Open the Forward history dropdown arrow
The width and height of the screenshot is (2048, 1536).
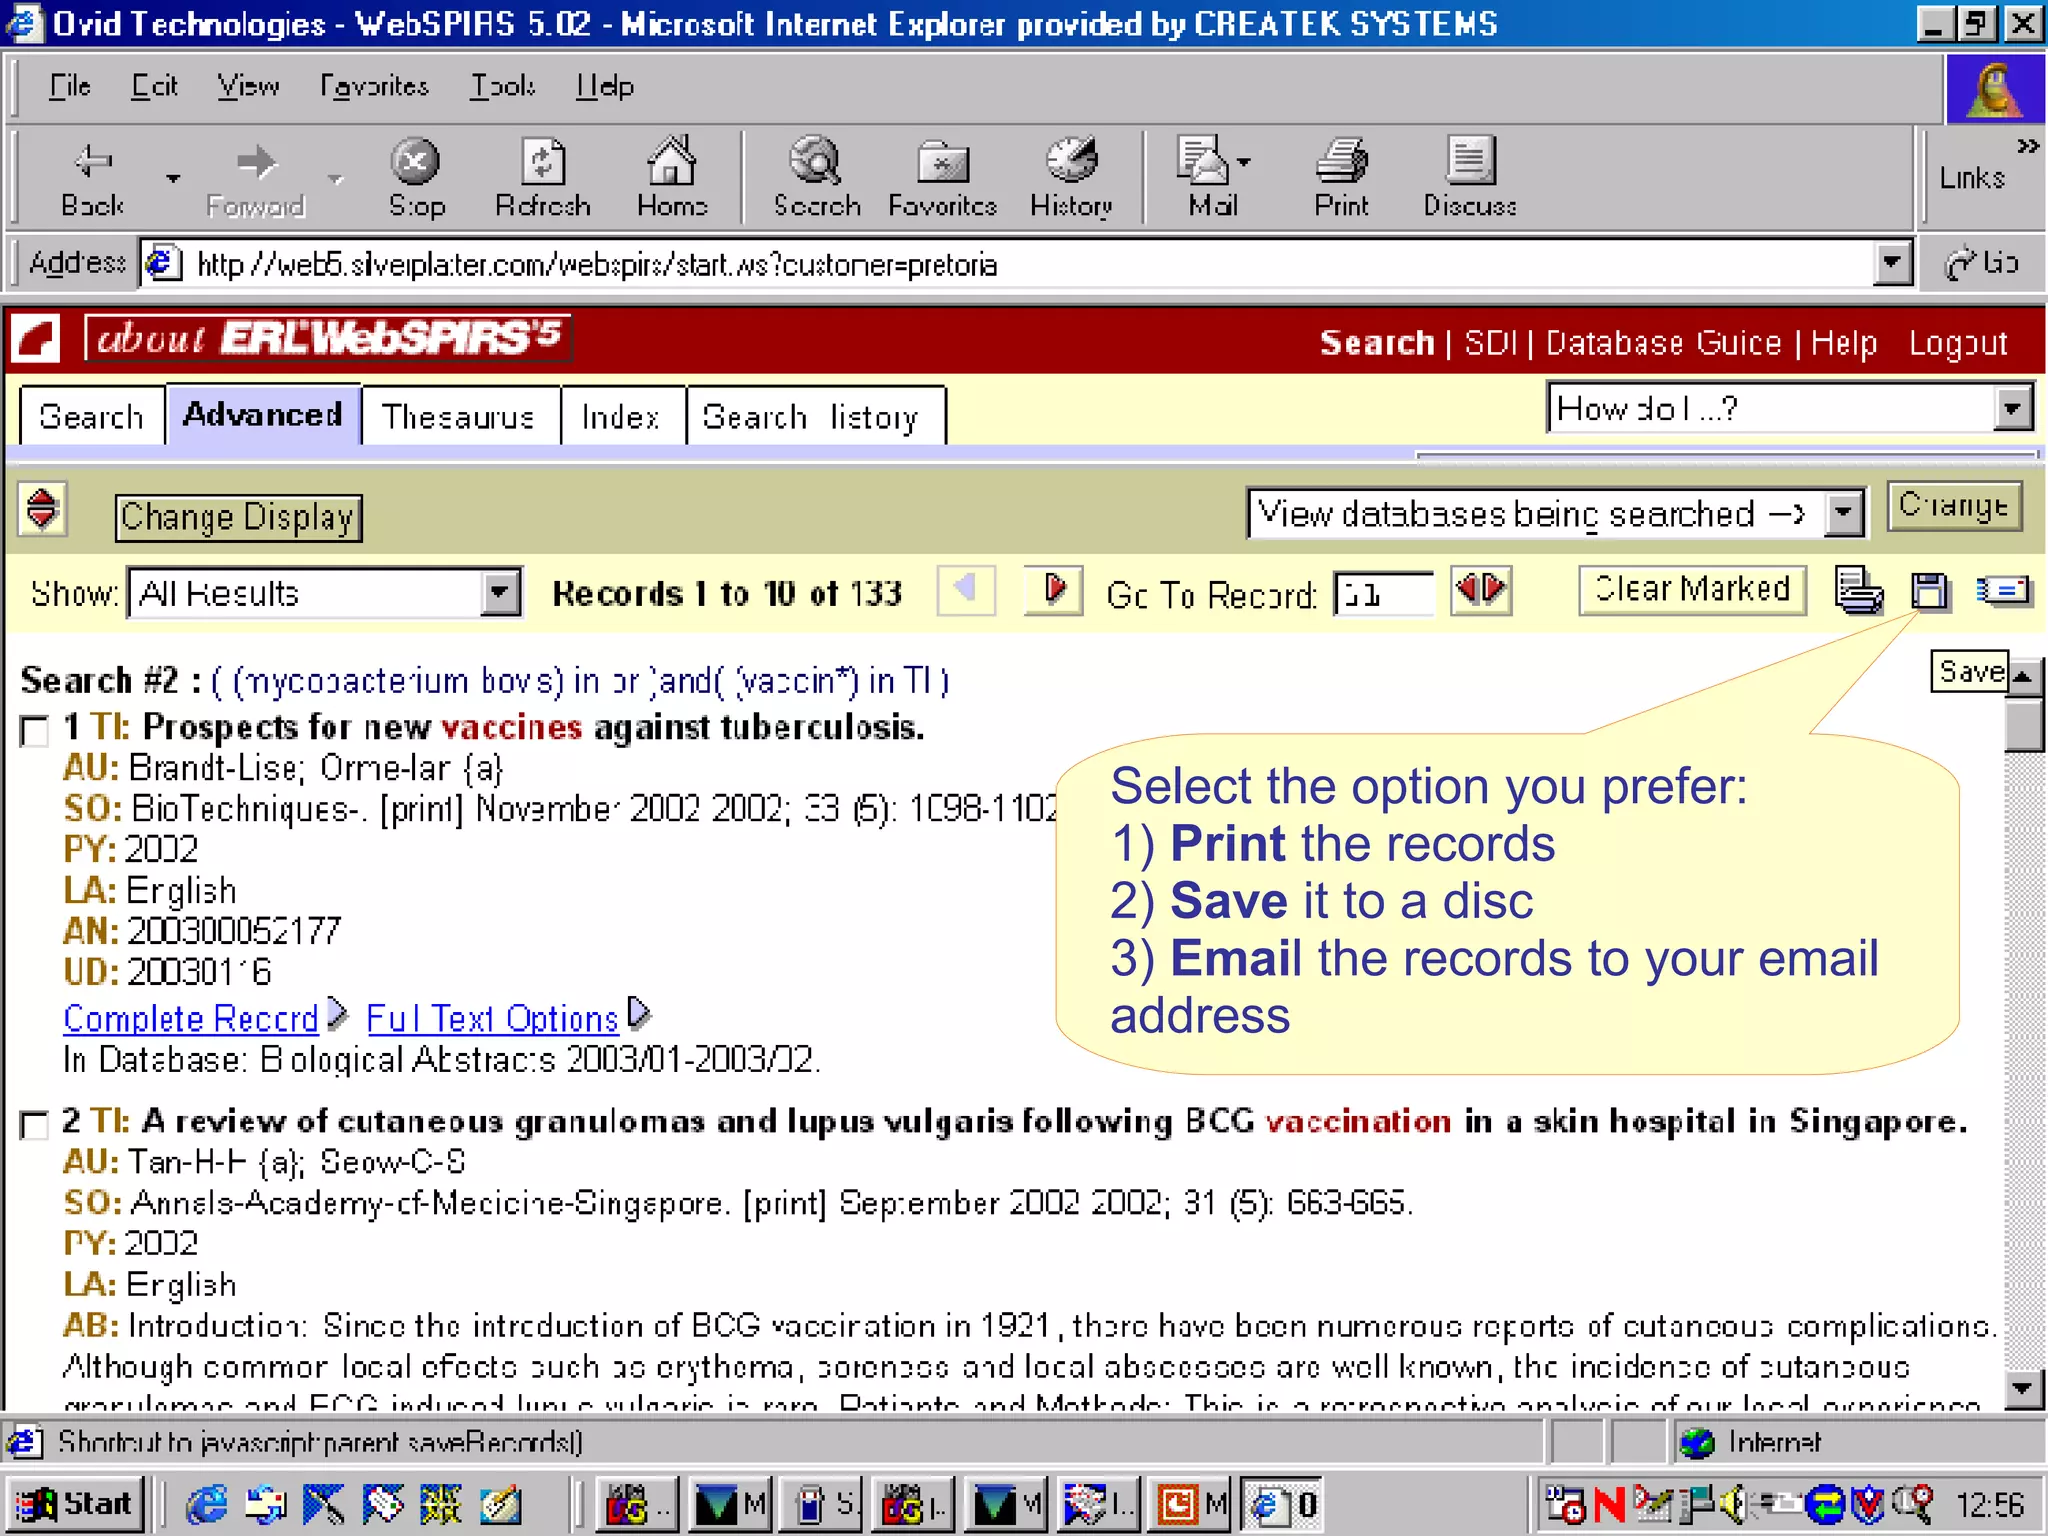click(x=335, y=179)
